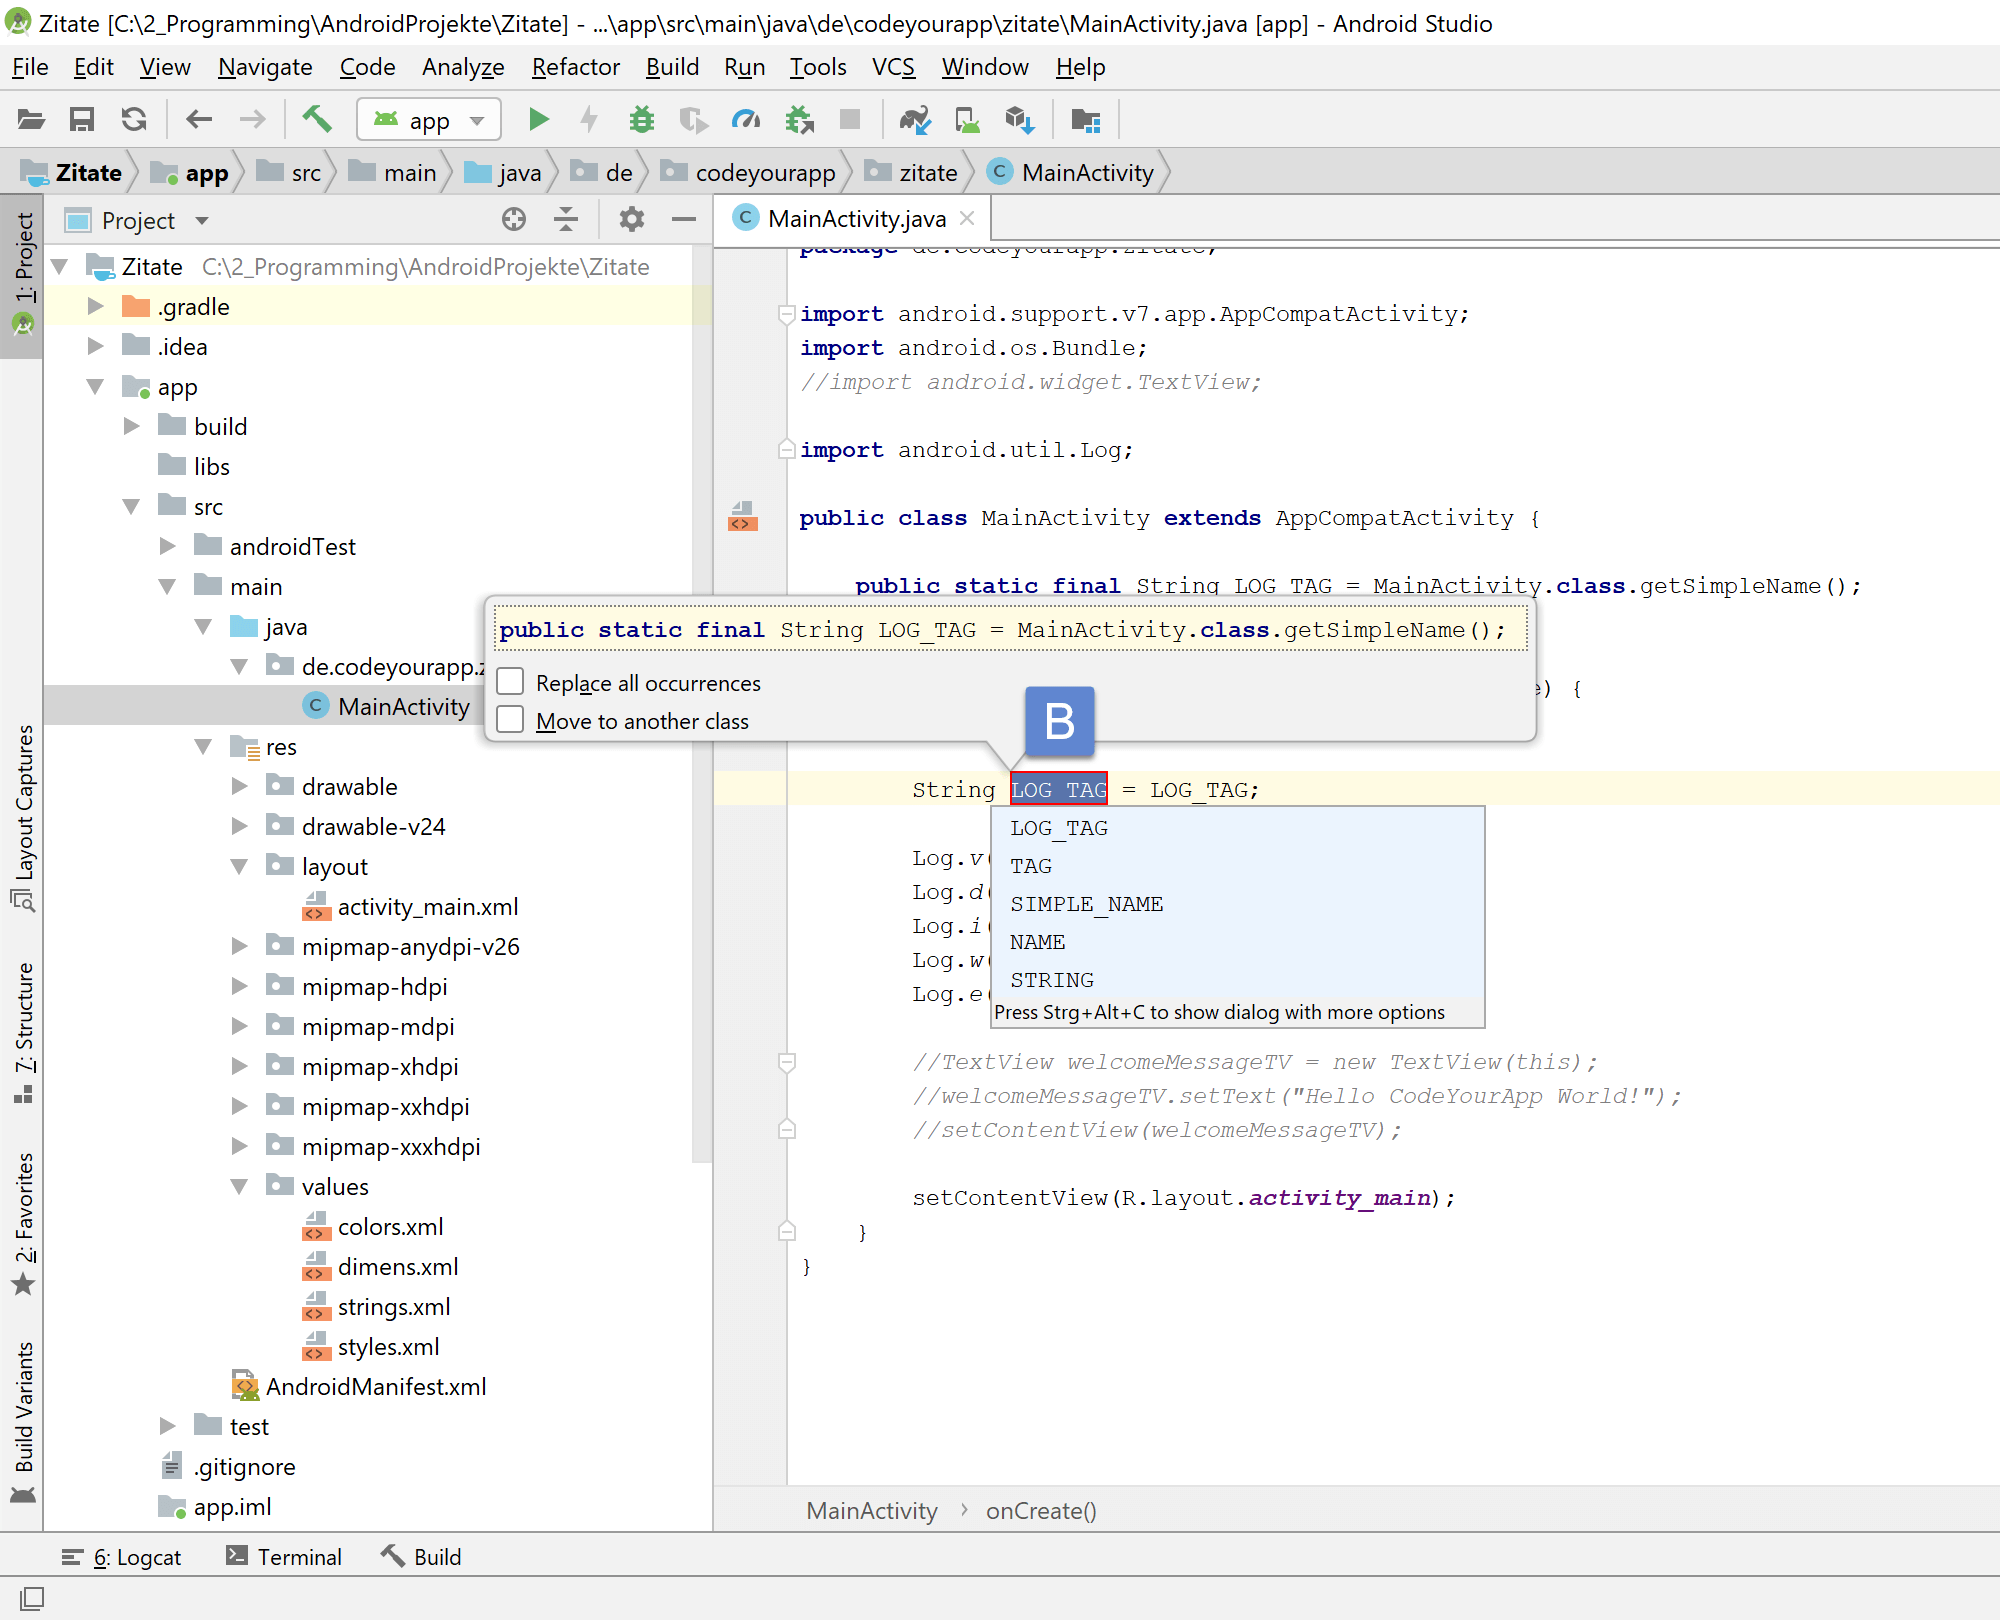Open the app run configuration dropdown
Viewport: 2000px width, 1620px height.
coord(429,120)
